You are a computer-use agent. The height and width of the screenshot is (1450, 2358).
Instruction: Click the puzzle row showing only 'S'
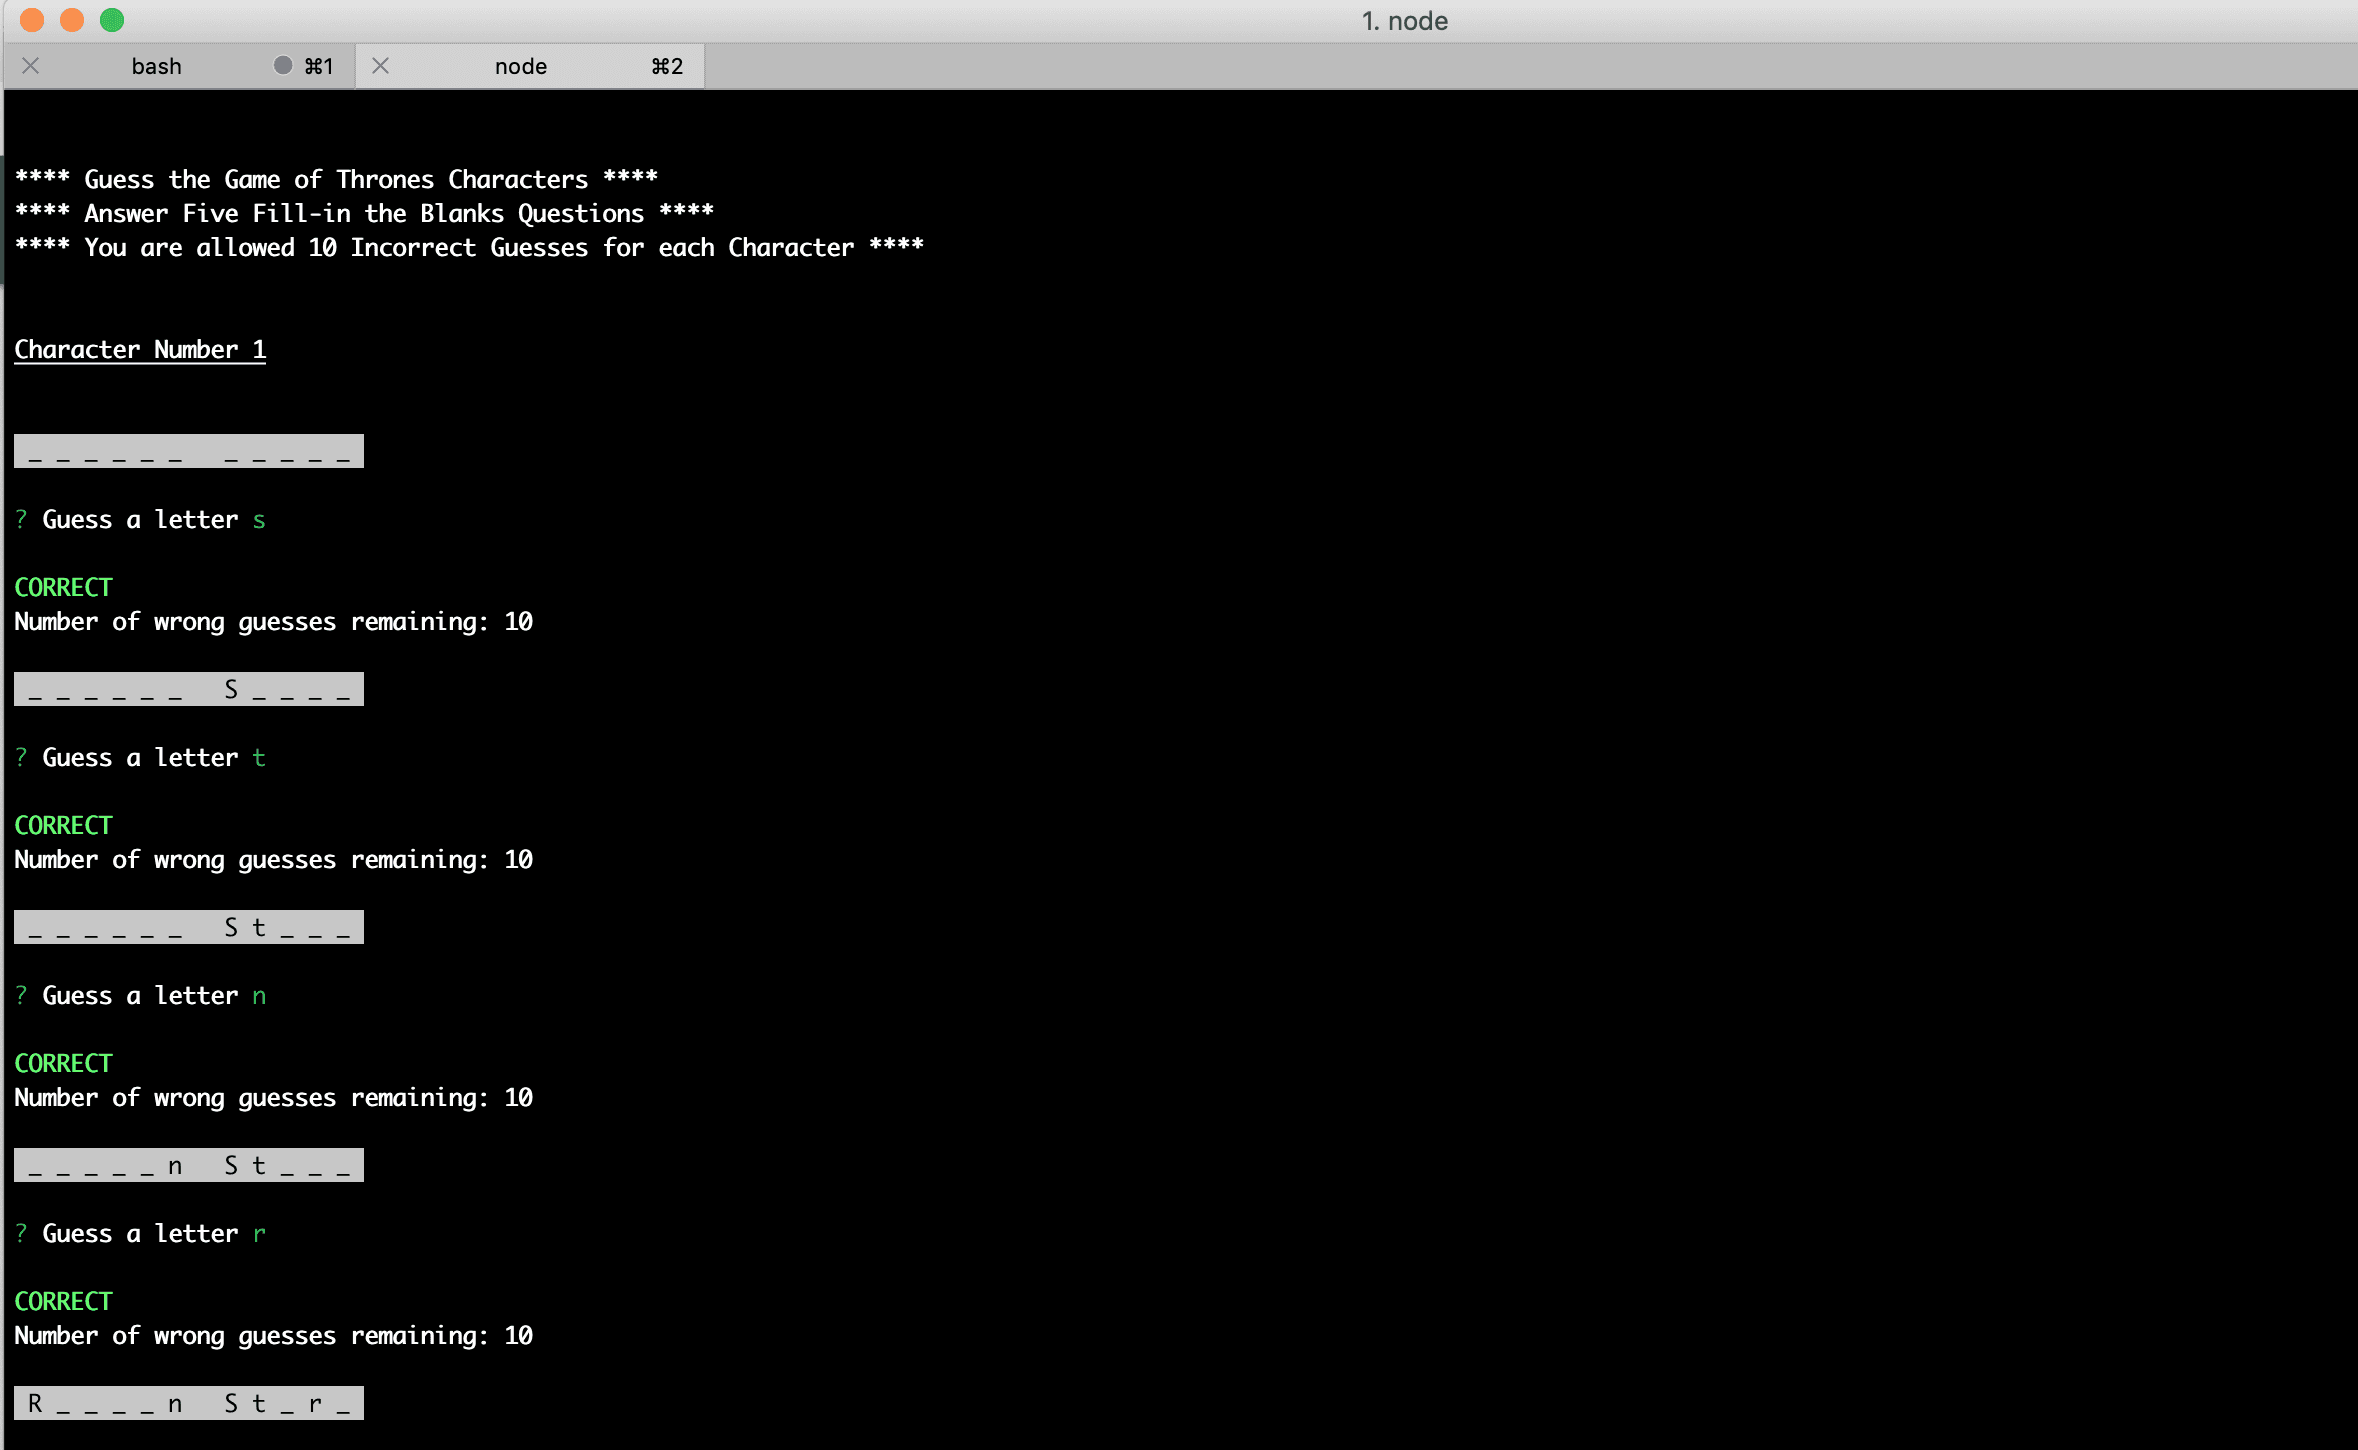189,689
